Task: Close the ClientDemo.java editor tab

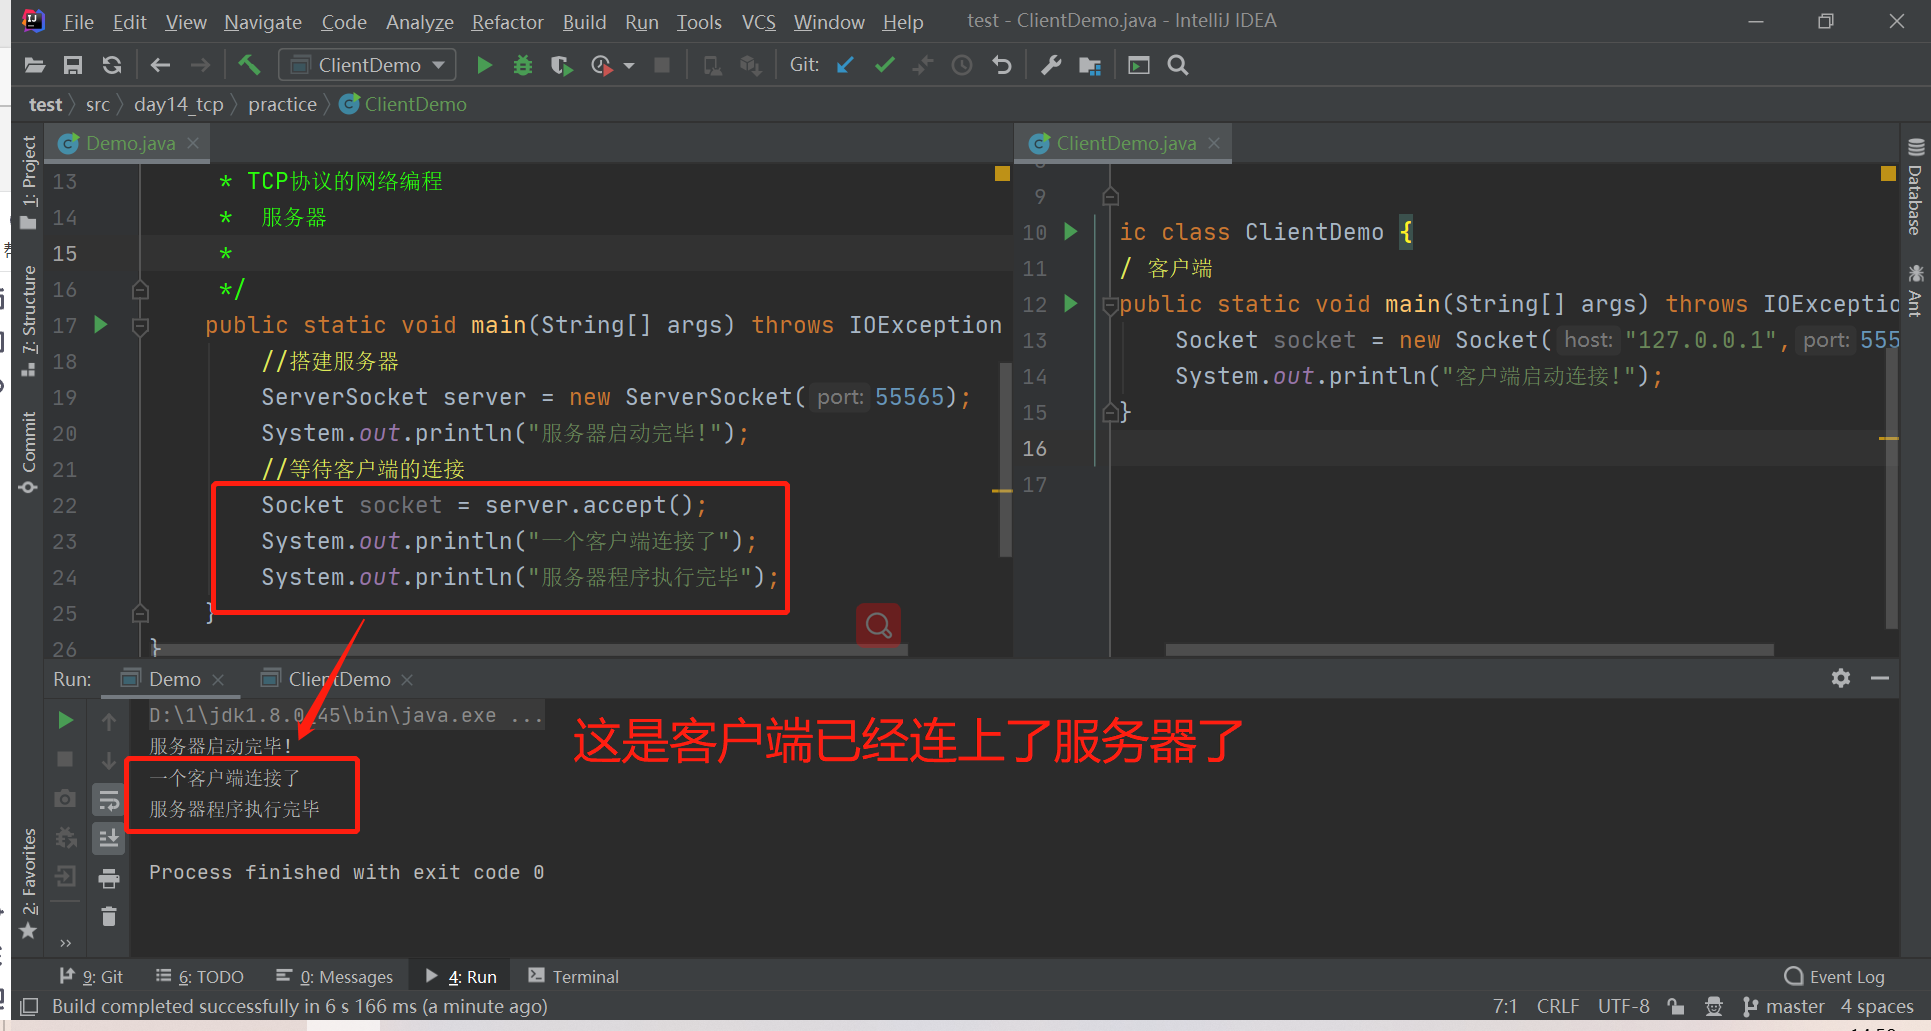Action: click(1214, 143)
